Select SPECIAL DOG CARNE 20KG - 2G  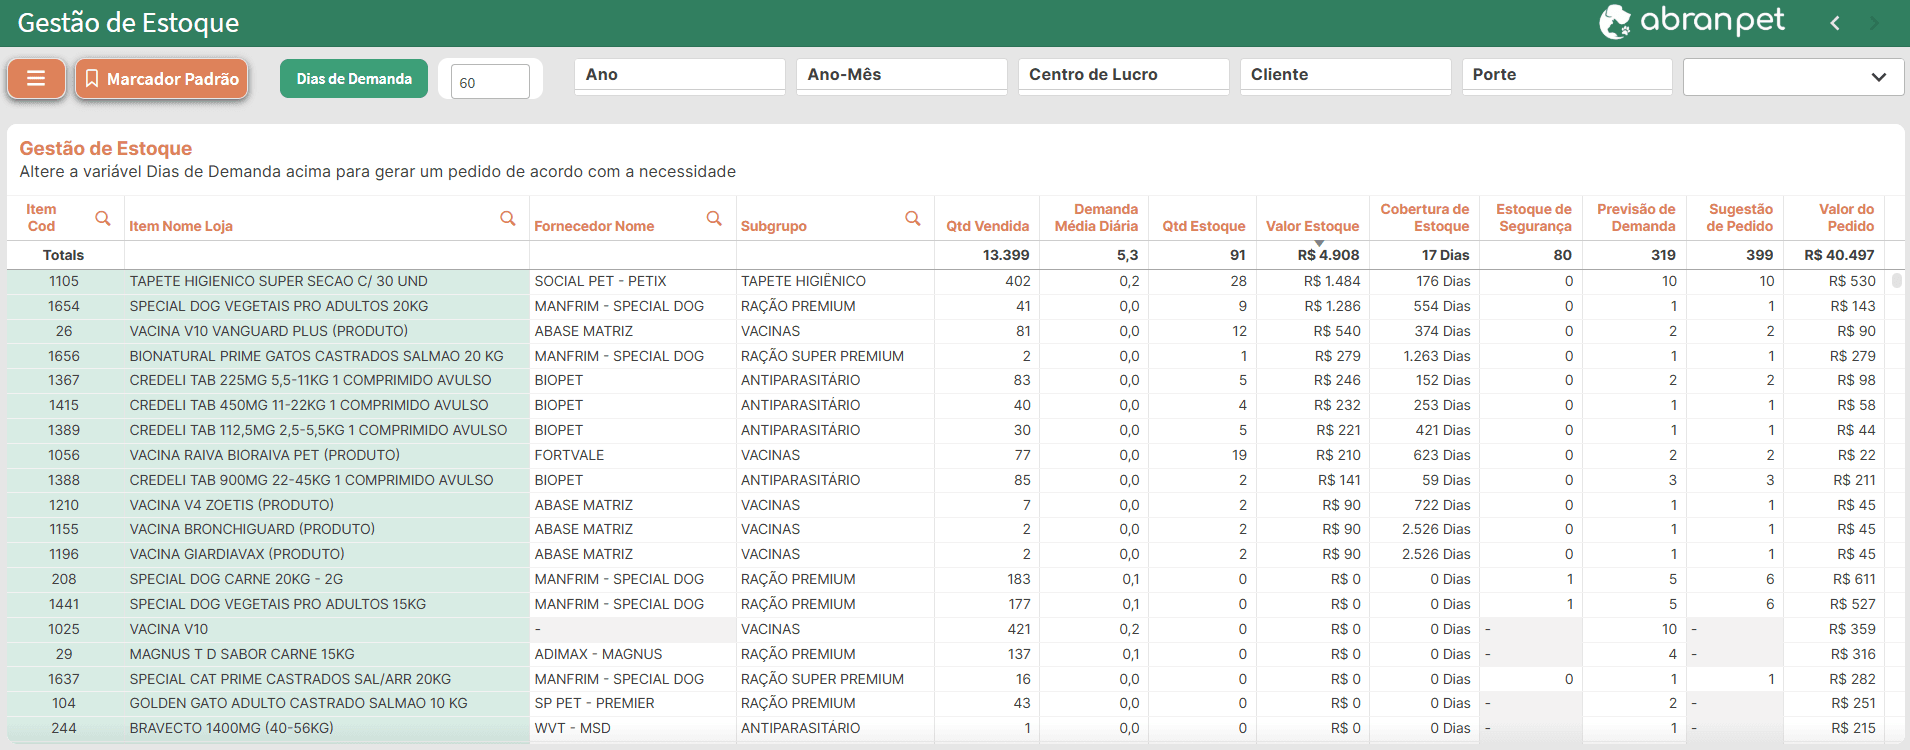pos(236,579)
